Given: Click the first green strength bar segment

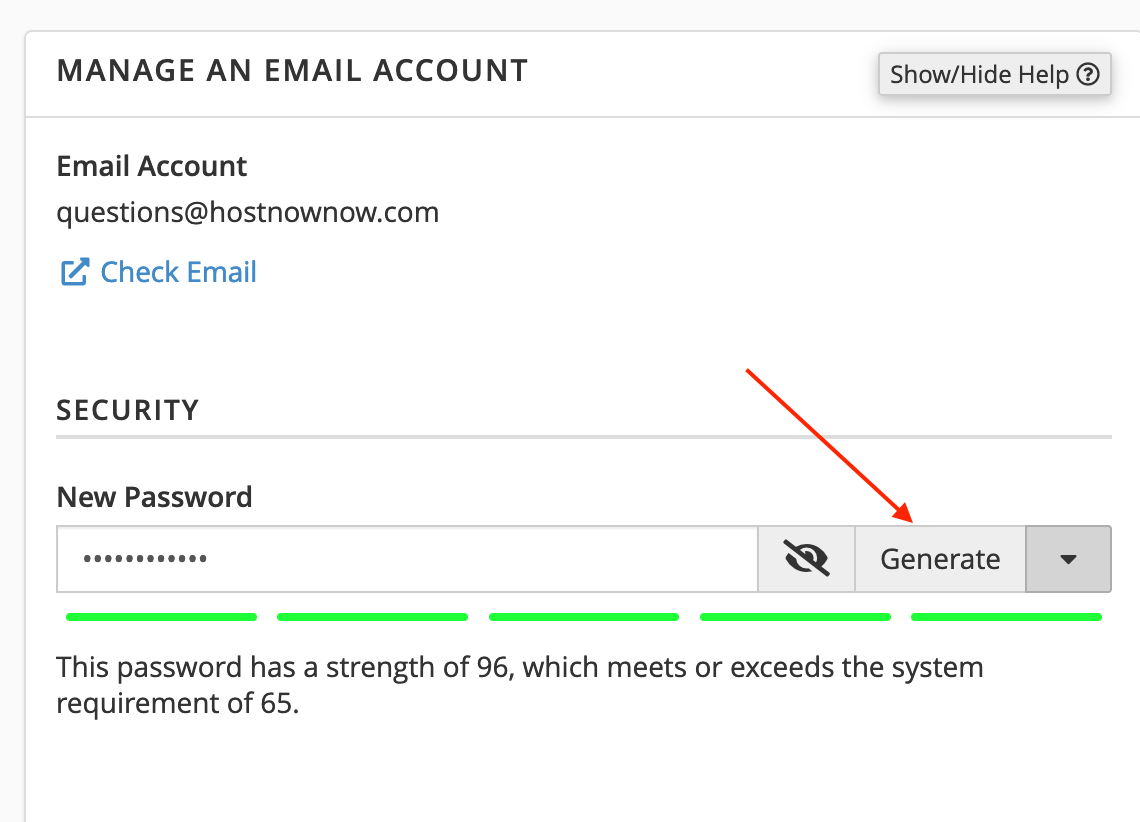Looking at the screenshot, I should (x=161, y=617).
